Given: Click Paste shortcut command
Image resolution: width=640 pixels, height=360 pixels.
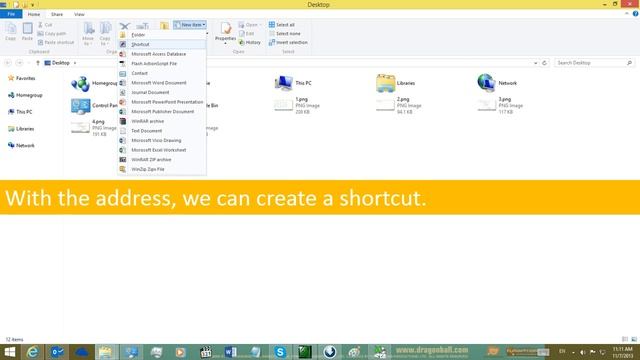Looking at the screenshot, I should click(56, 42).
